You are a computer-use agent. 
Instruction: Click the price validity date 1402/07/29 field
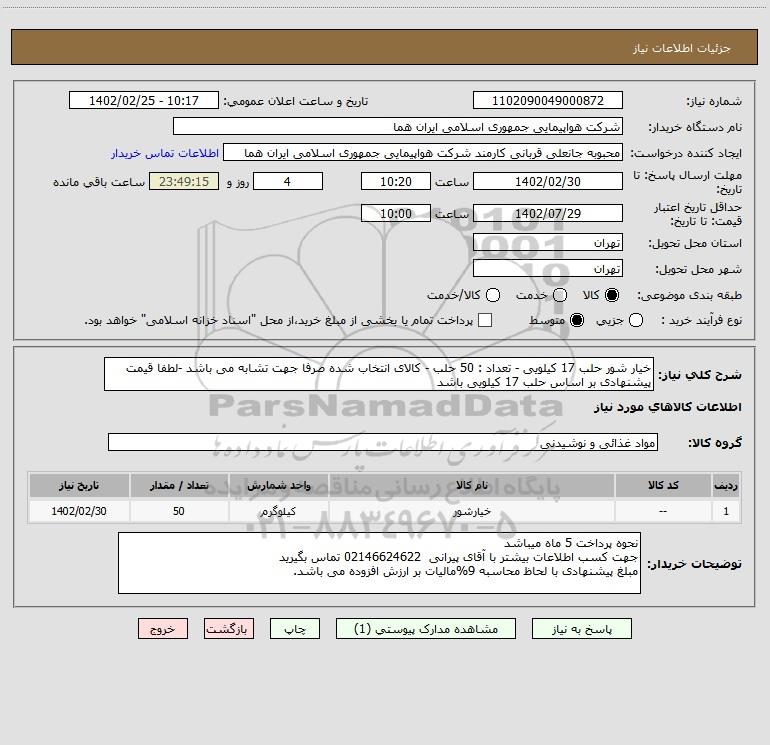click(x=548, y=213)
